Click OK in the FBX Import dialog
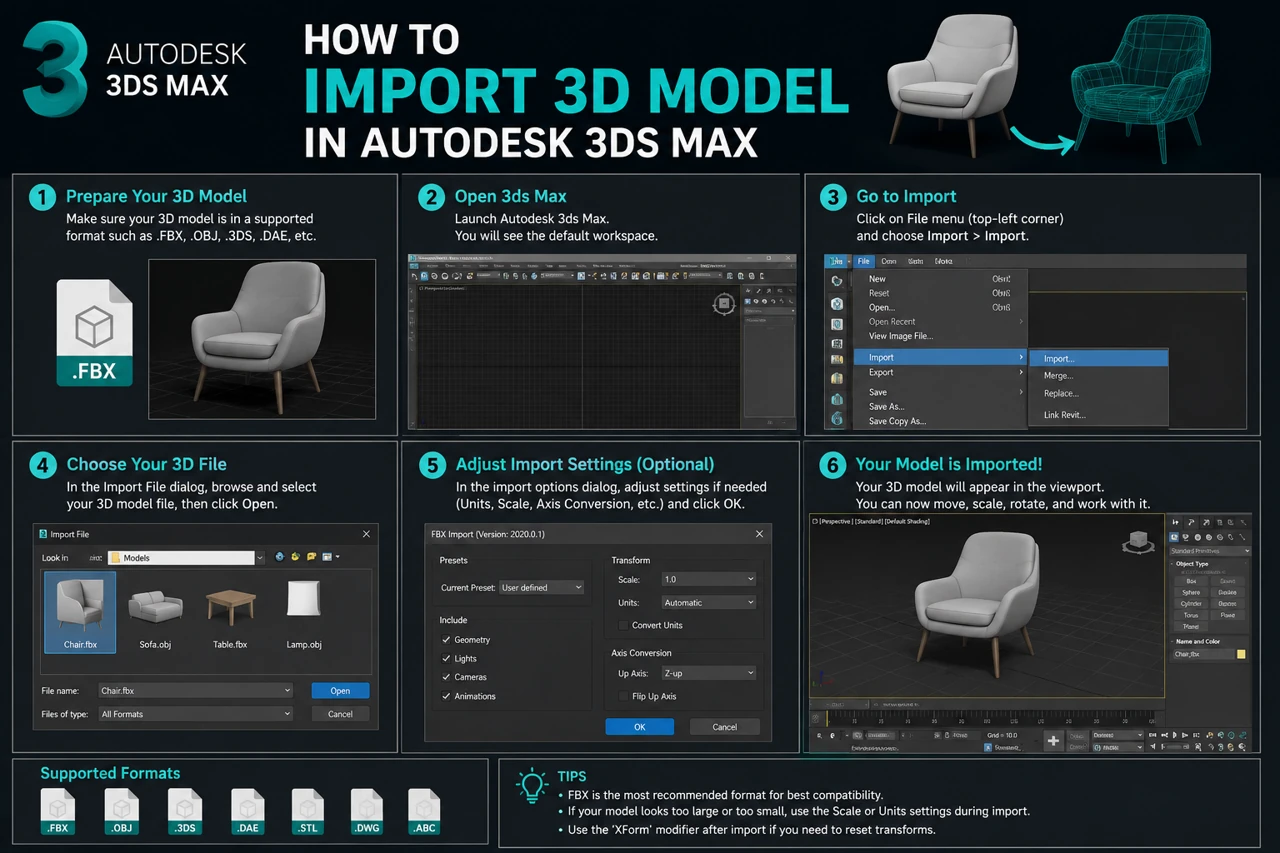 (x=640, y=727)
